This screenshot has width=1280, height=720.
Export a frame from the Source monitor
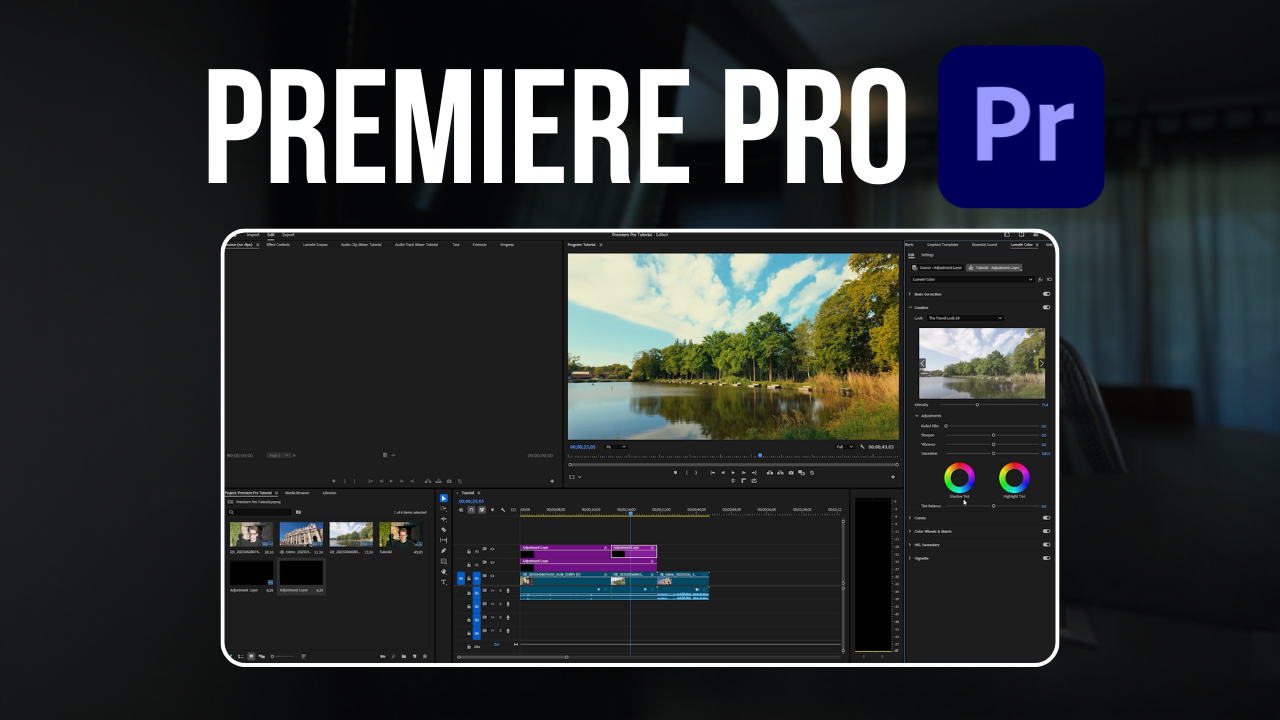coord(449,481)
